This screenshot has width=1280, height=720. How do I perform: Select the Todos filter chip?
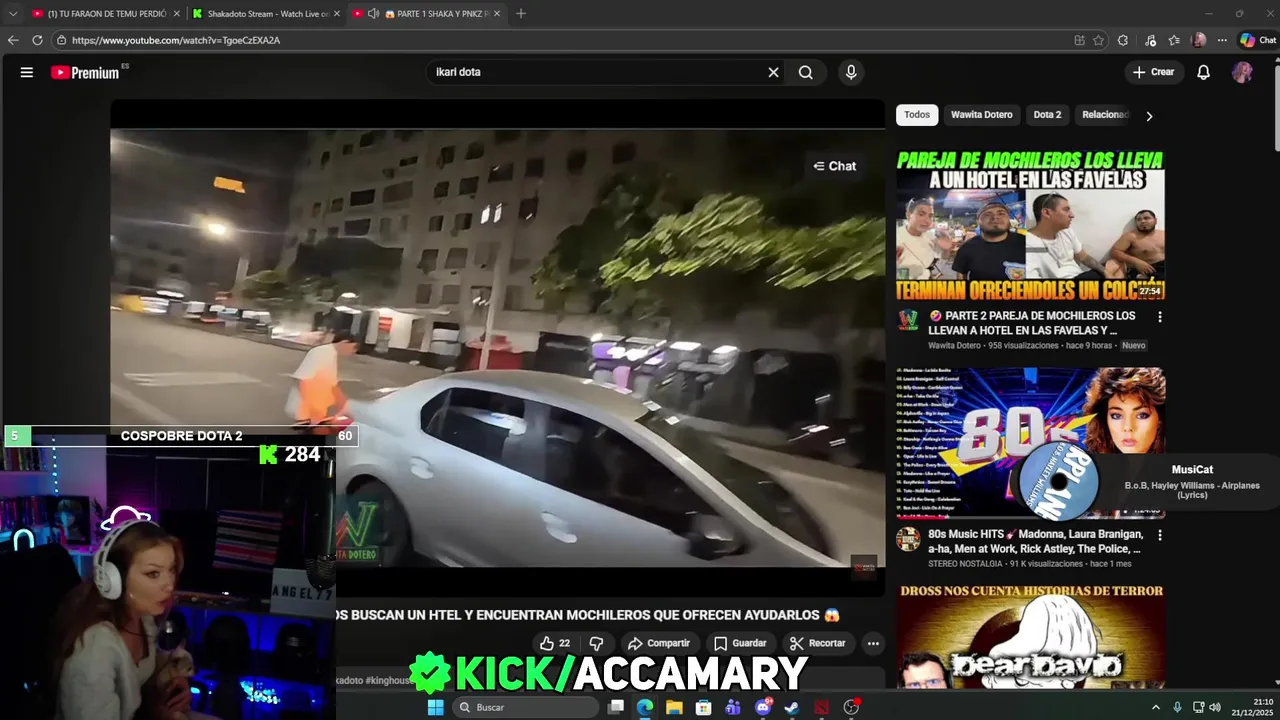pos(917,115)
